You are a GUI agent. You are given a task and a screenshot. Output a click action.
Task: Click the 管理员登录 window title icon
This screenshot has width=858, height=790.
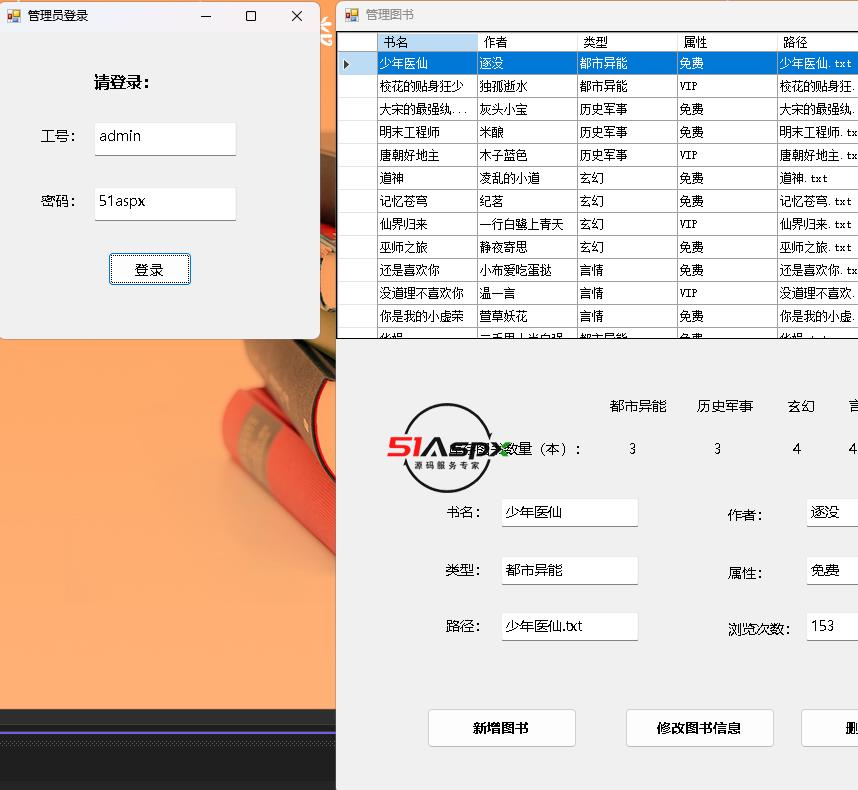(14, 16)
